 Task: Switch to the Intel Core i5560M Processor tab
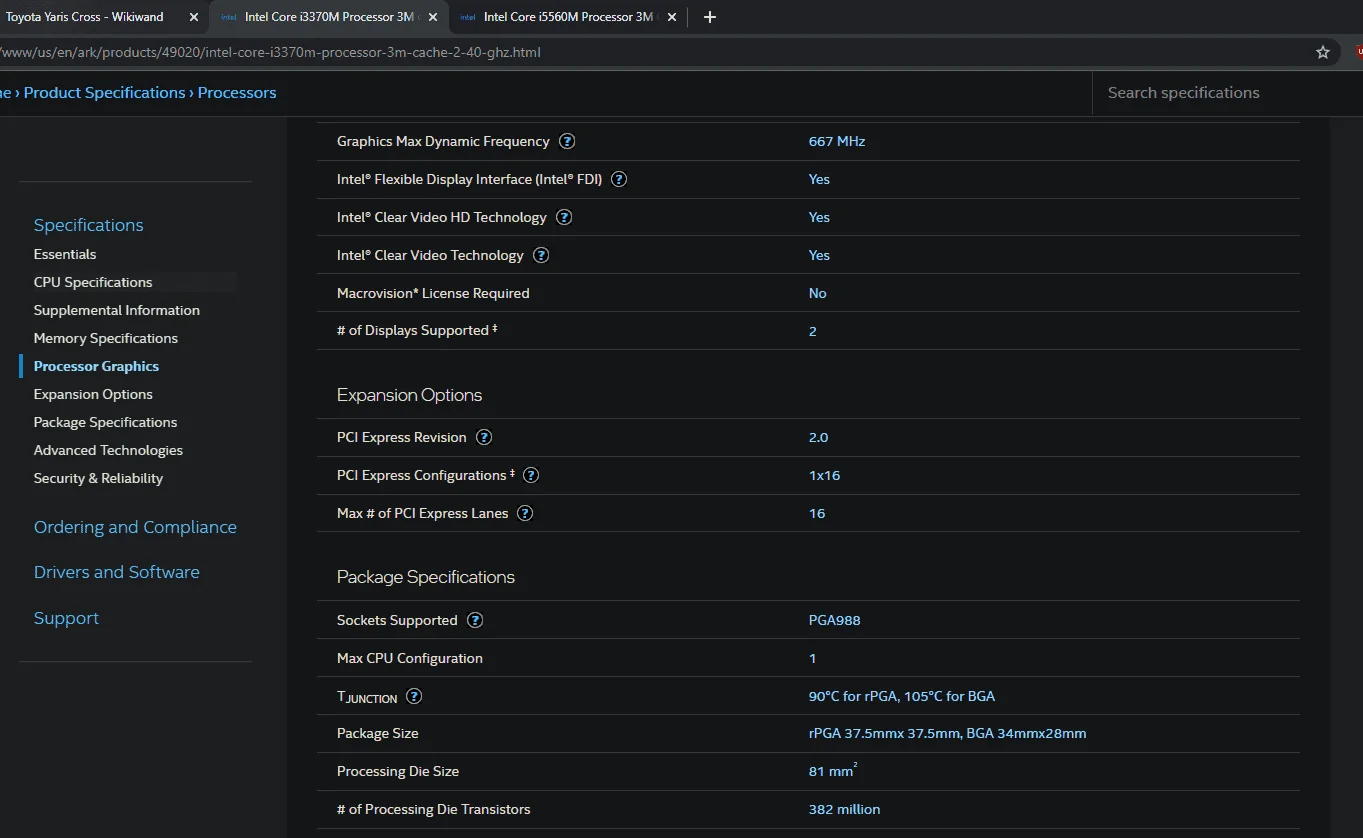(x=566, y=17)
